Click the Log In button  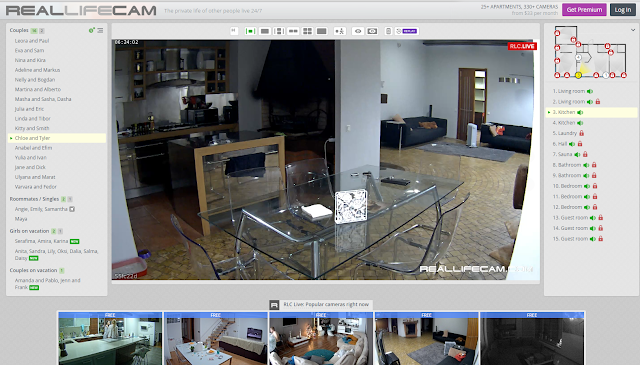point(623,10)
